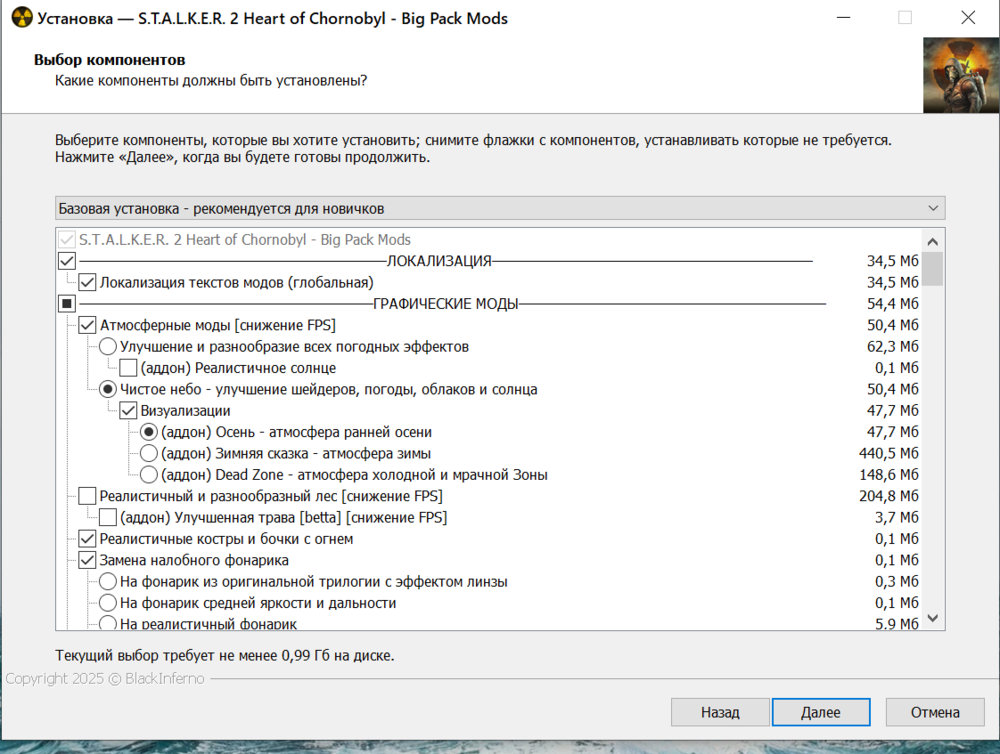
Task: Check (аддон) Улучшенная трава [betta]
Action: 108,517
